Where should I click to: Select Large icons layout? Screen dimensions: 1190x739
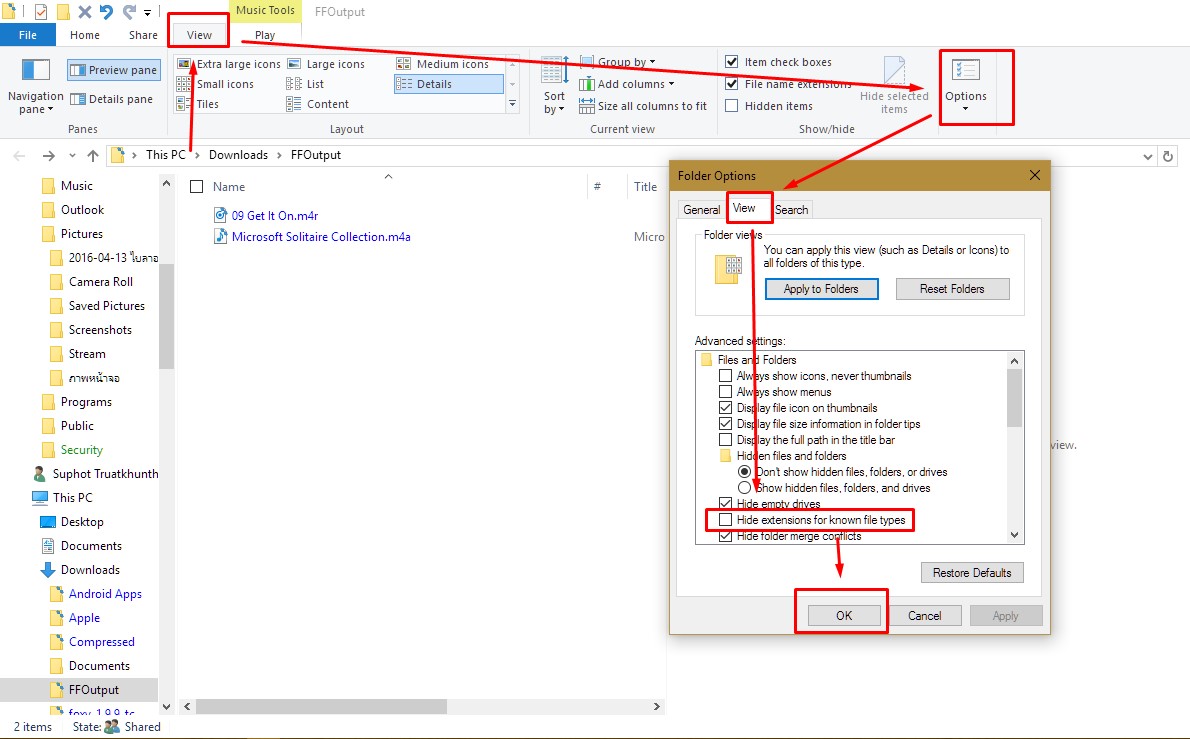pyautogui.click(x=326, y=64)
